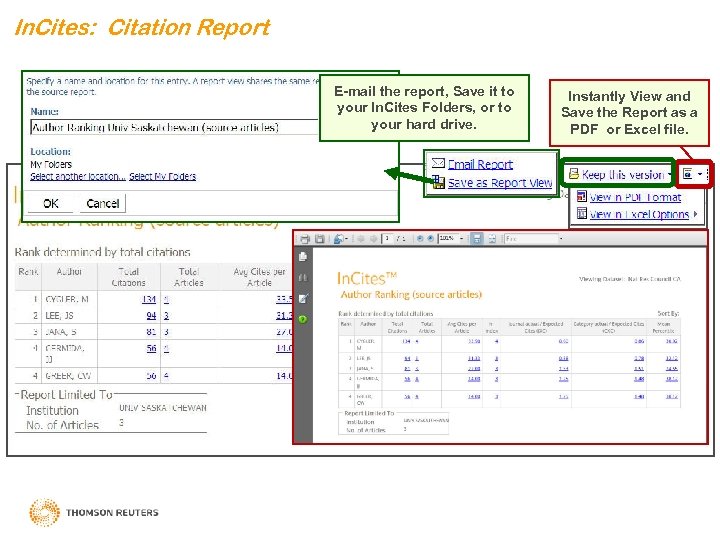Click the Total Articles column header
720x540 pixels.
pyautogui.click(x=189, y=277)
